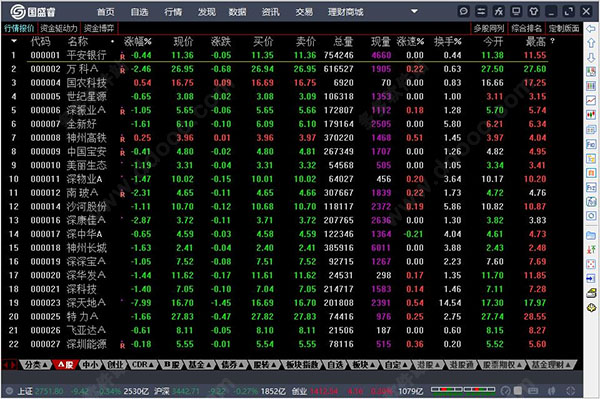Image resolution: width=600 pixels, height=399 pixels.
Task: Open the 首页 menu
Action: (106, 12)
